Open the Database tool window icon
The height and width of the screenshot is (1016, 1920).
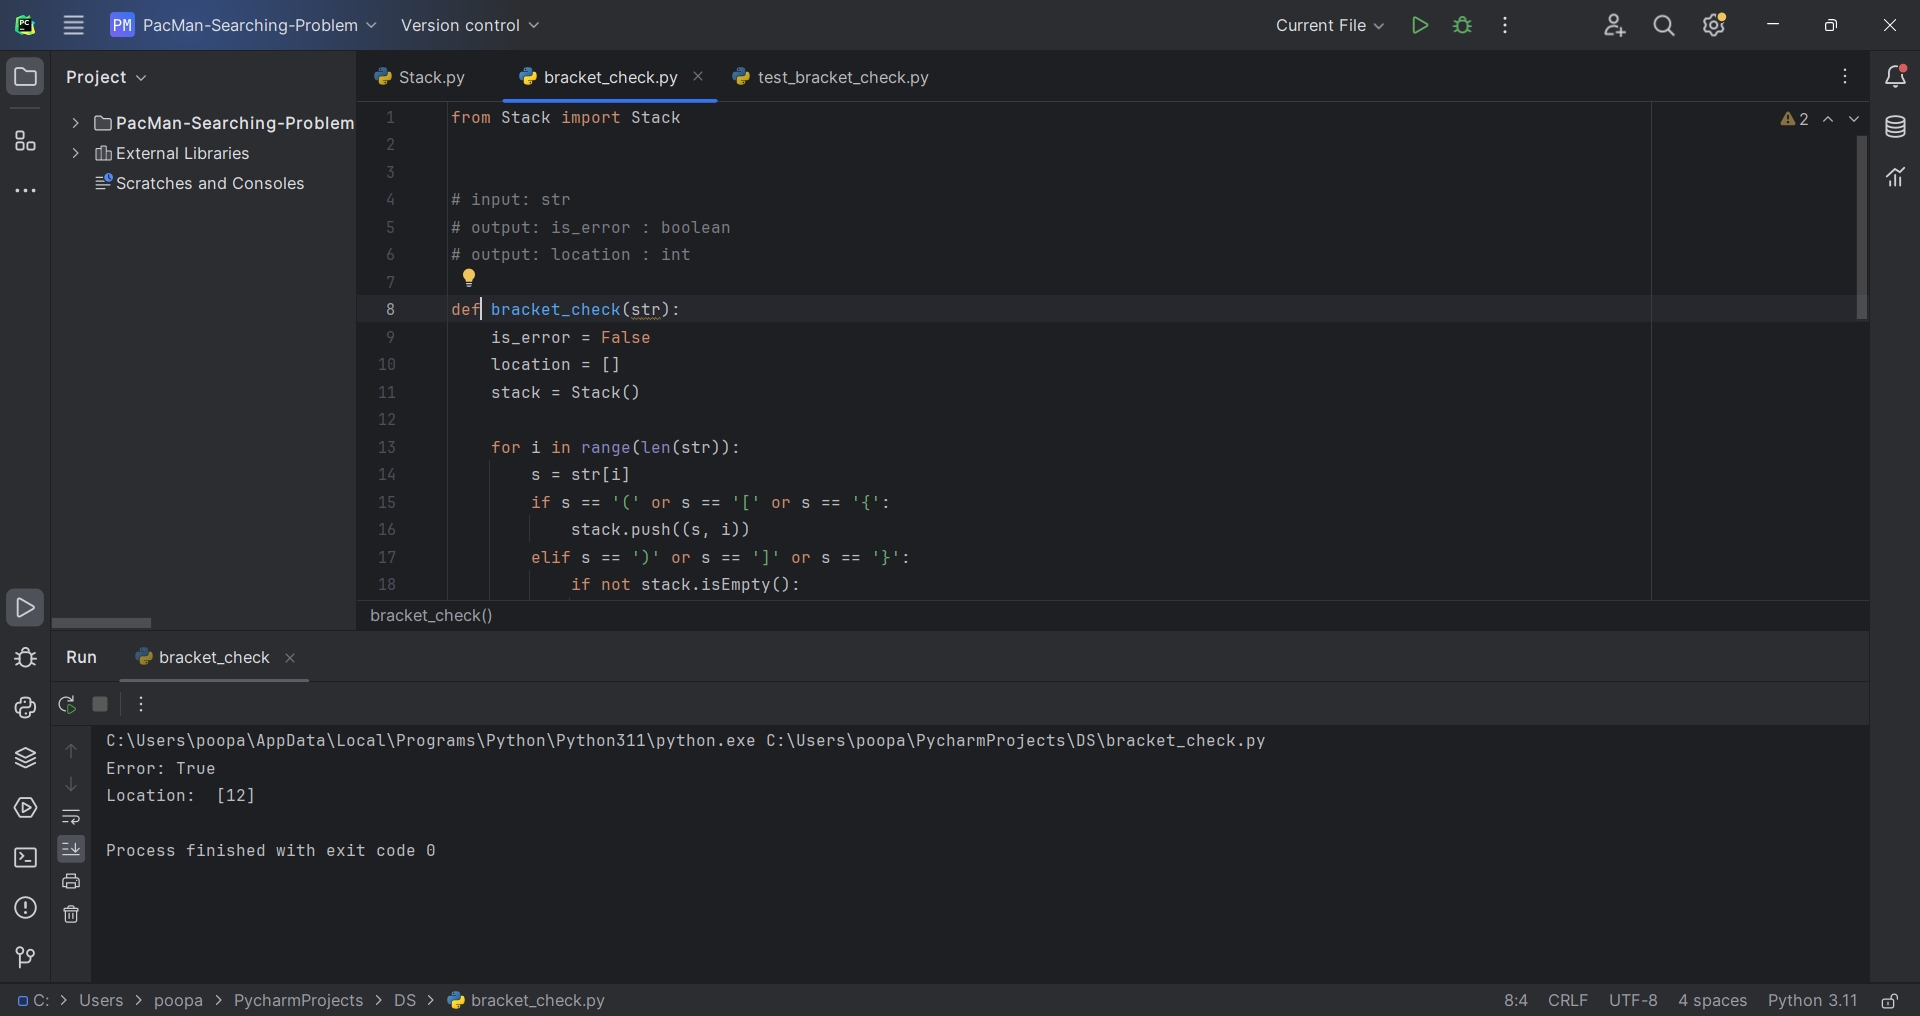pos(1895,127)
